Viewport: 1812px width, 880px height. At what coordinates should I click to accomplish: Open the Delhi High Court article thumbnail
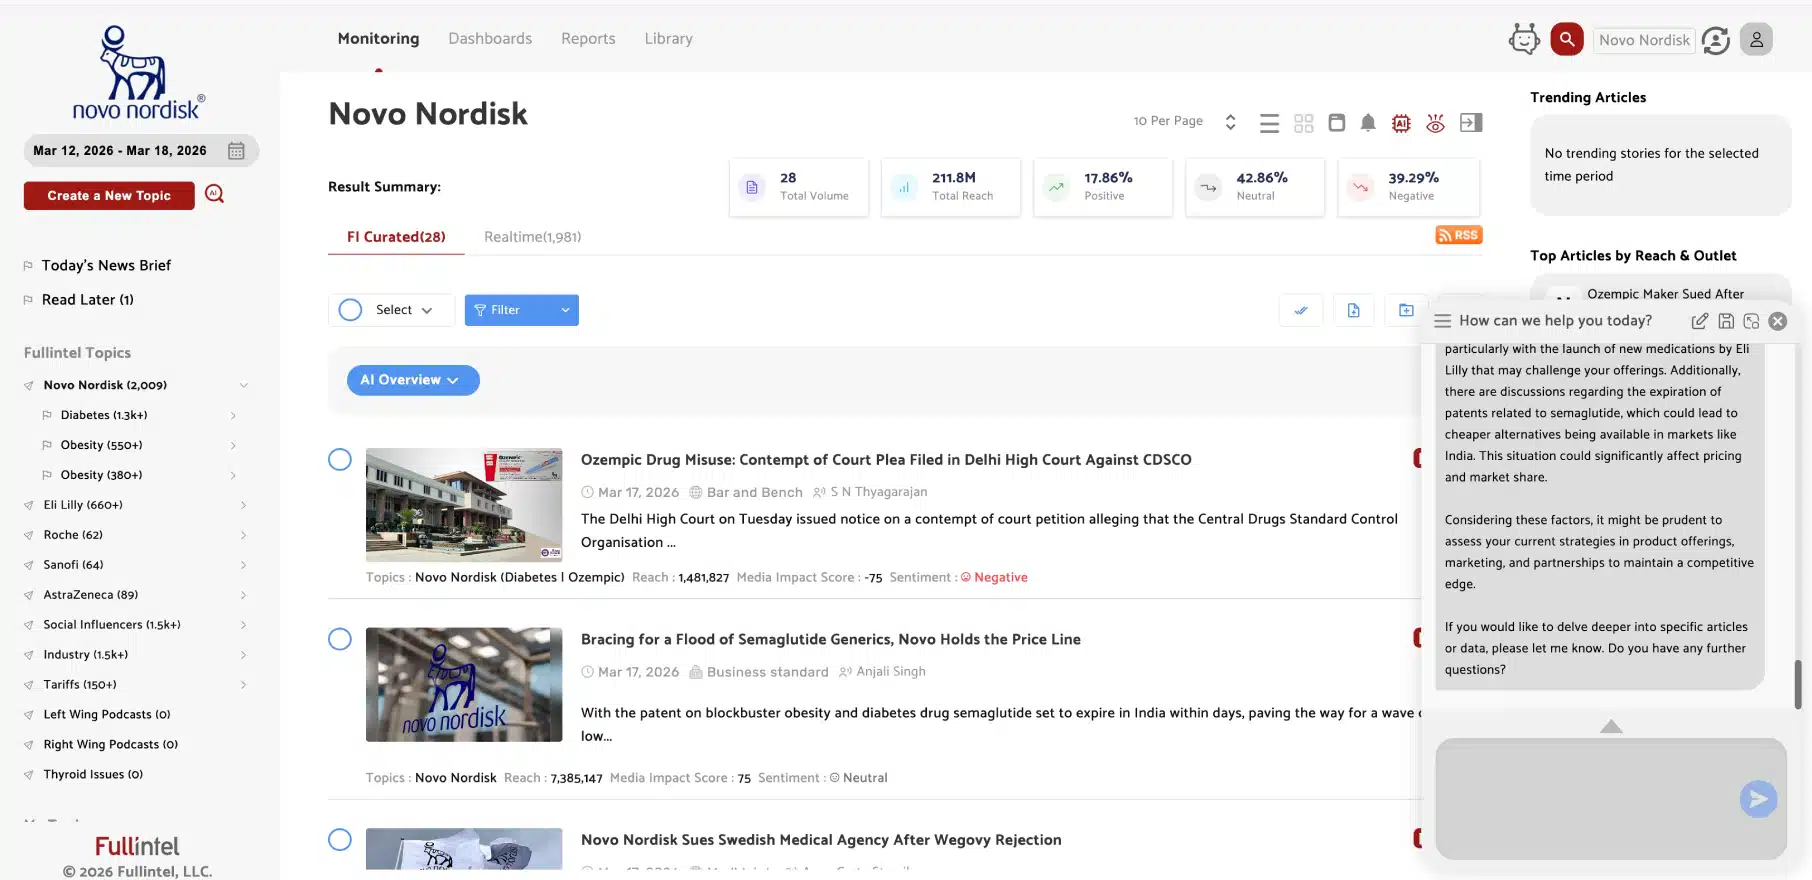(x=464, y=505)
